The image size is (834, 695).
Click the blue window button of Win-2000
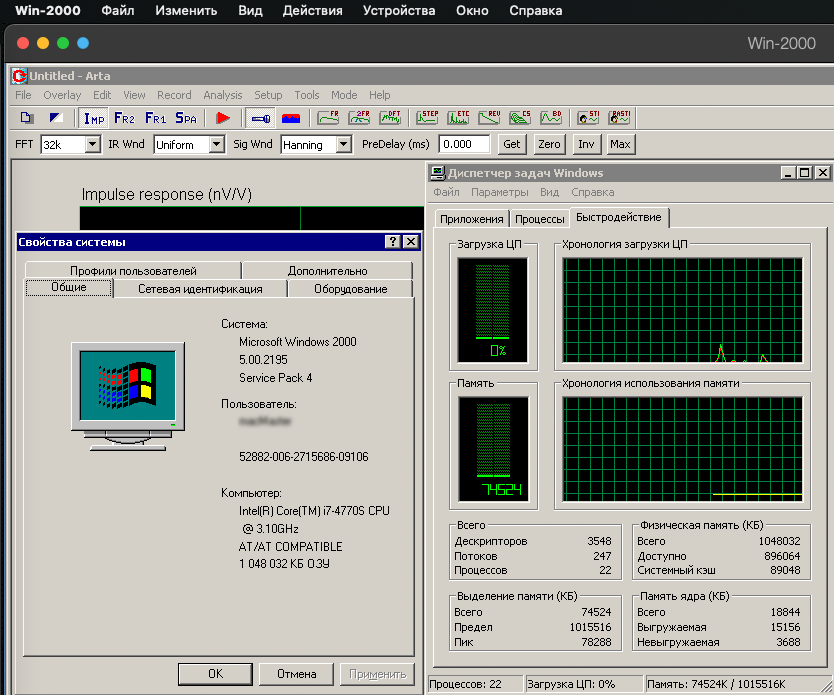(x=83, y=43)
